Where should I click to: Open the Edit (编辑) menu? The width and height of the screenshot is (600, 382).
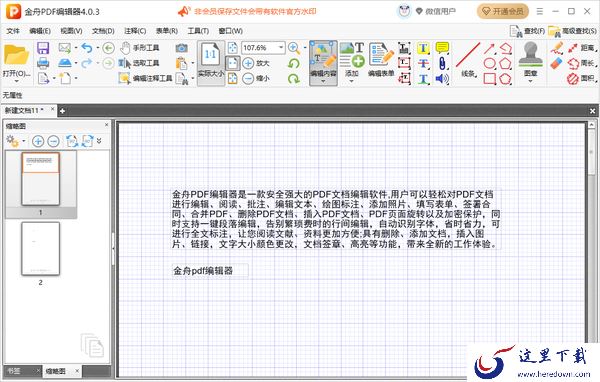coord(40,31)
